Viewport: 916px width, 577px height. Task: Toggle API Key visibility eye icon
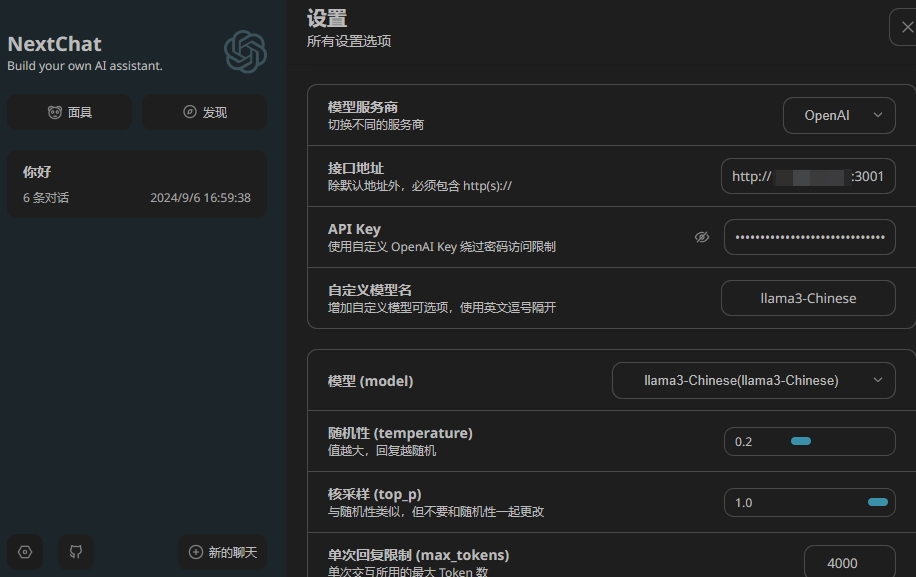click(x=702, y=237)
